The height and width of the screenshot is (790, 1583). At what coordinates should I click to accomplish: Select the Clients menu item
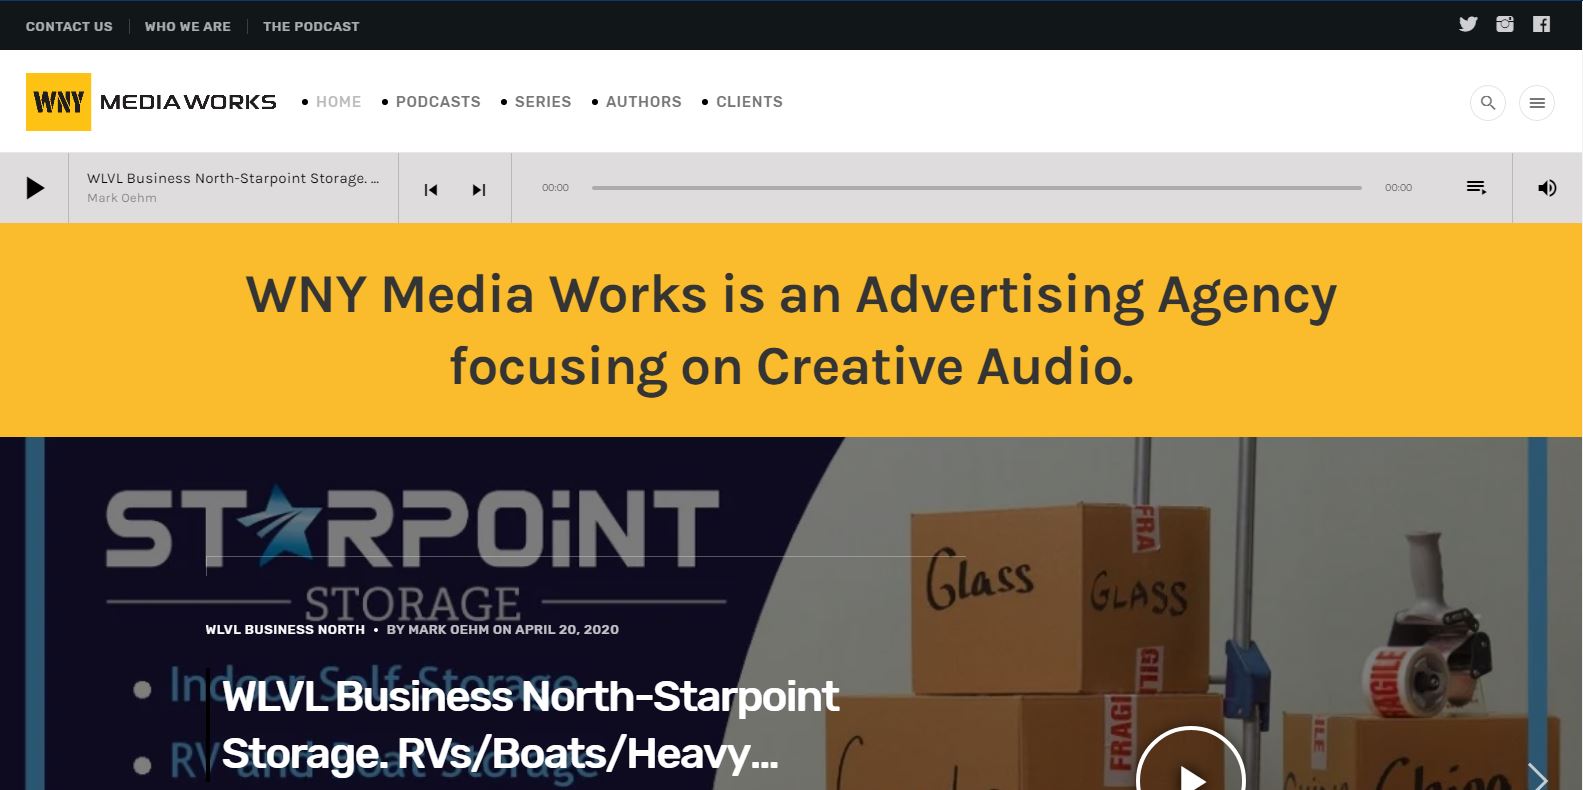[749, 102]
